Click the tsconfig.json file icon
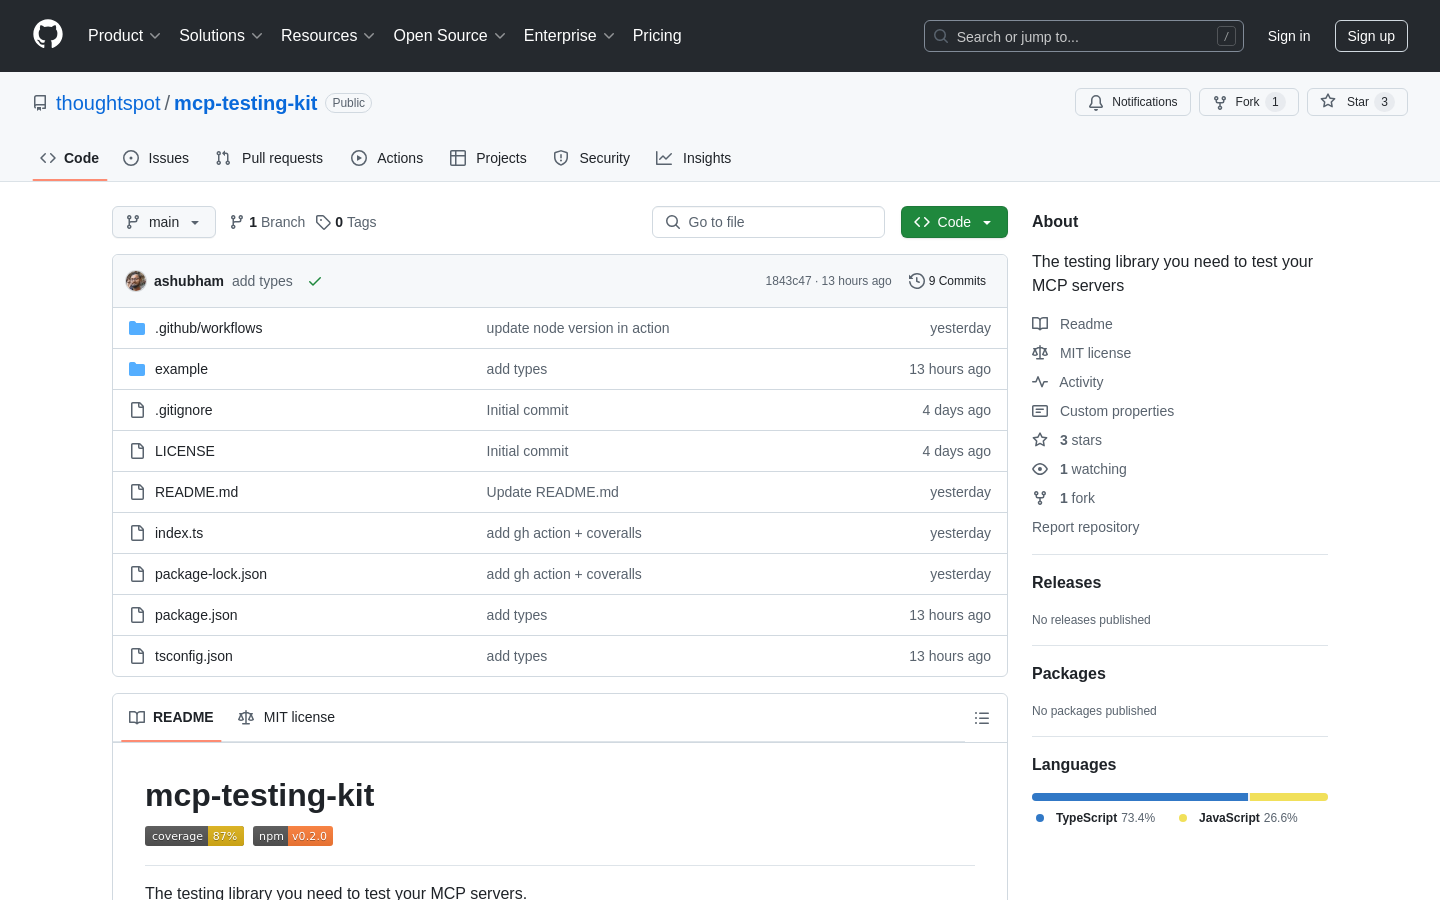The image size is (1440, 900). (137, 656)
